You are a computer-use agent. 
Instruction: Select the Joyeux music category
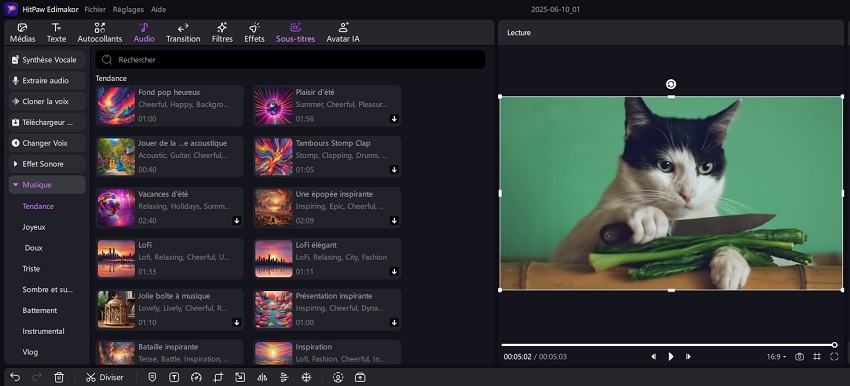34,227
